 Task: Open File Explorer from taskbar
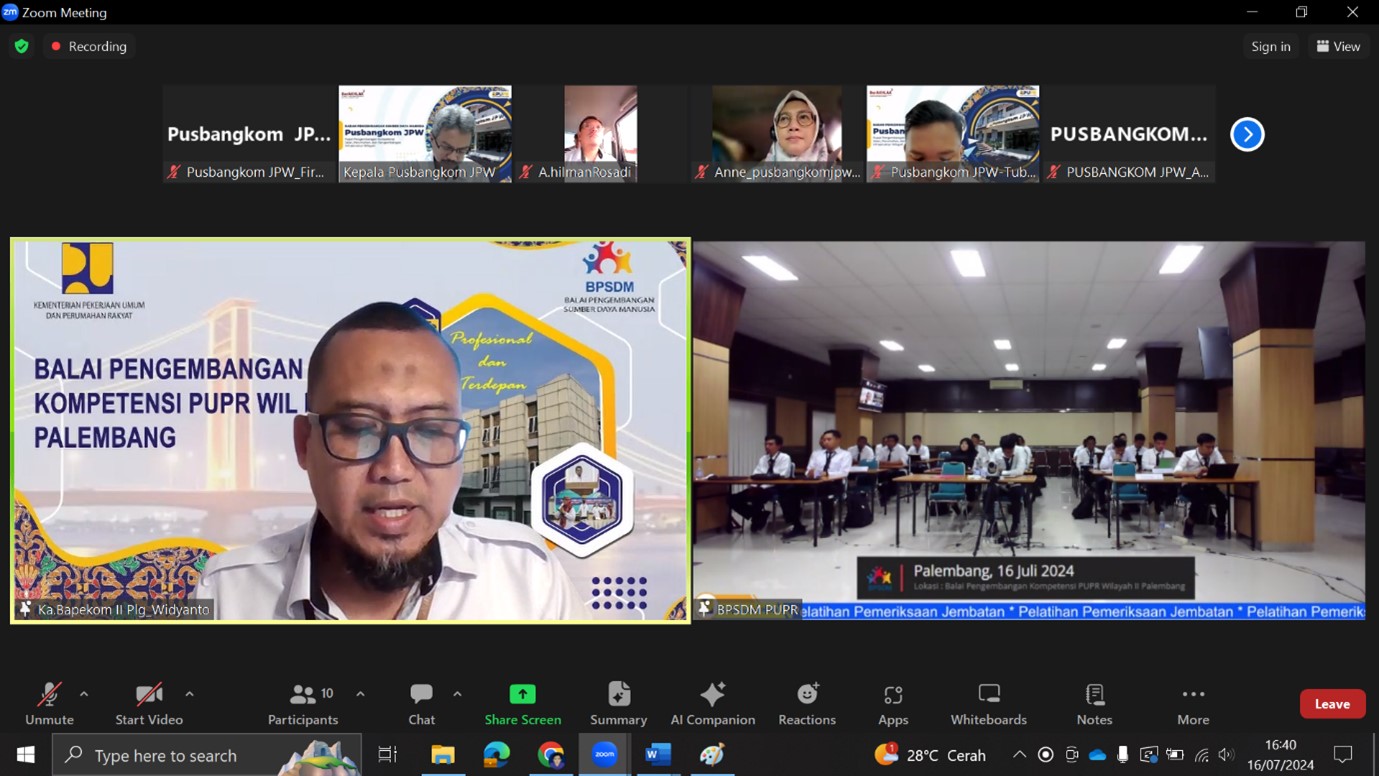[442, 755]
